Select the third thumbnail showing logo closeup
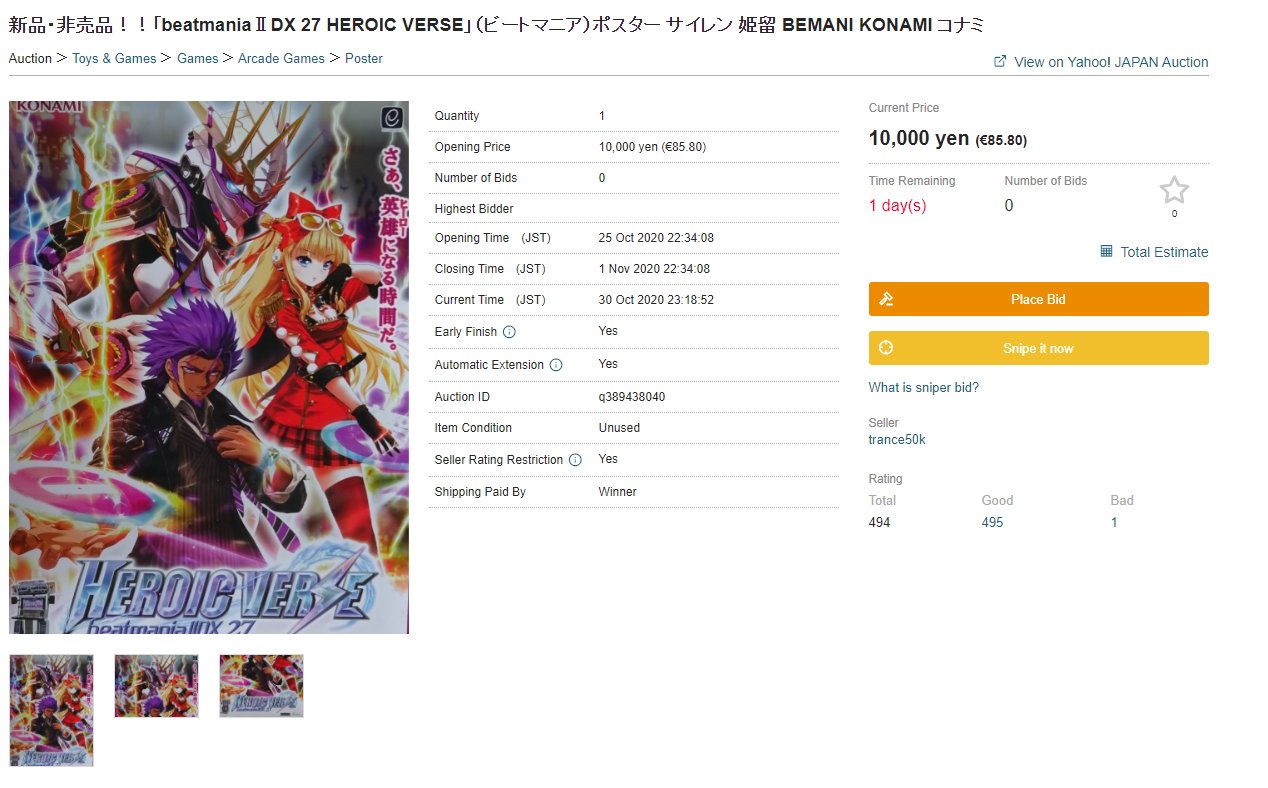 click(261, 686)
